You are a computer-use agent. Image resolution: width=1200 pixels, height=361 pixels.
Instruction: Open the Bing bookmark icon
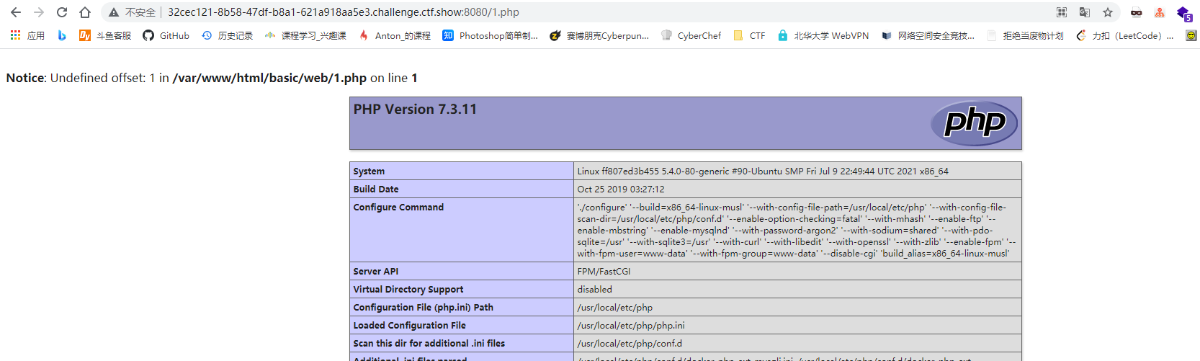pos(62,35)
